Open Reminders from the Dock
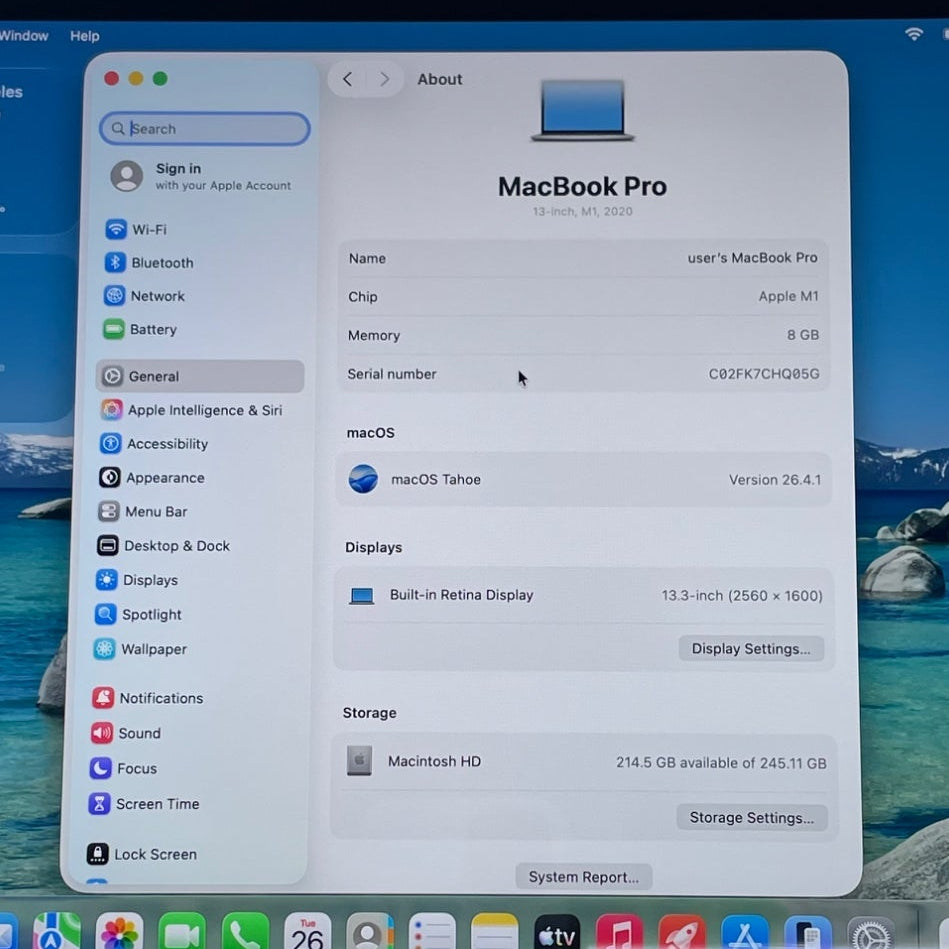 [x=432, y=932]
